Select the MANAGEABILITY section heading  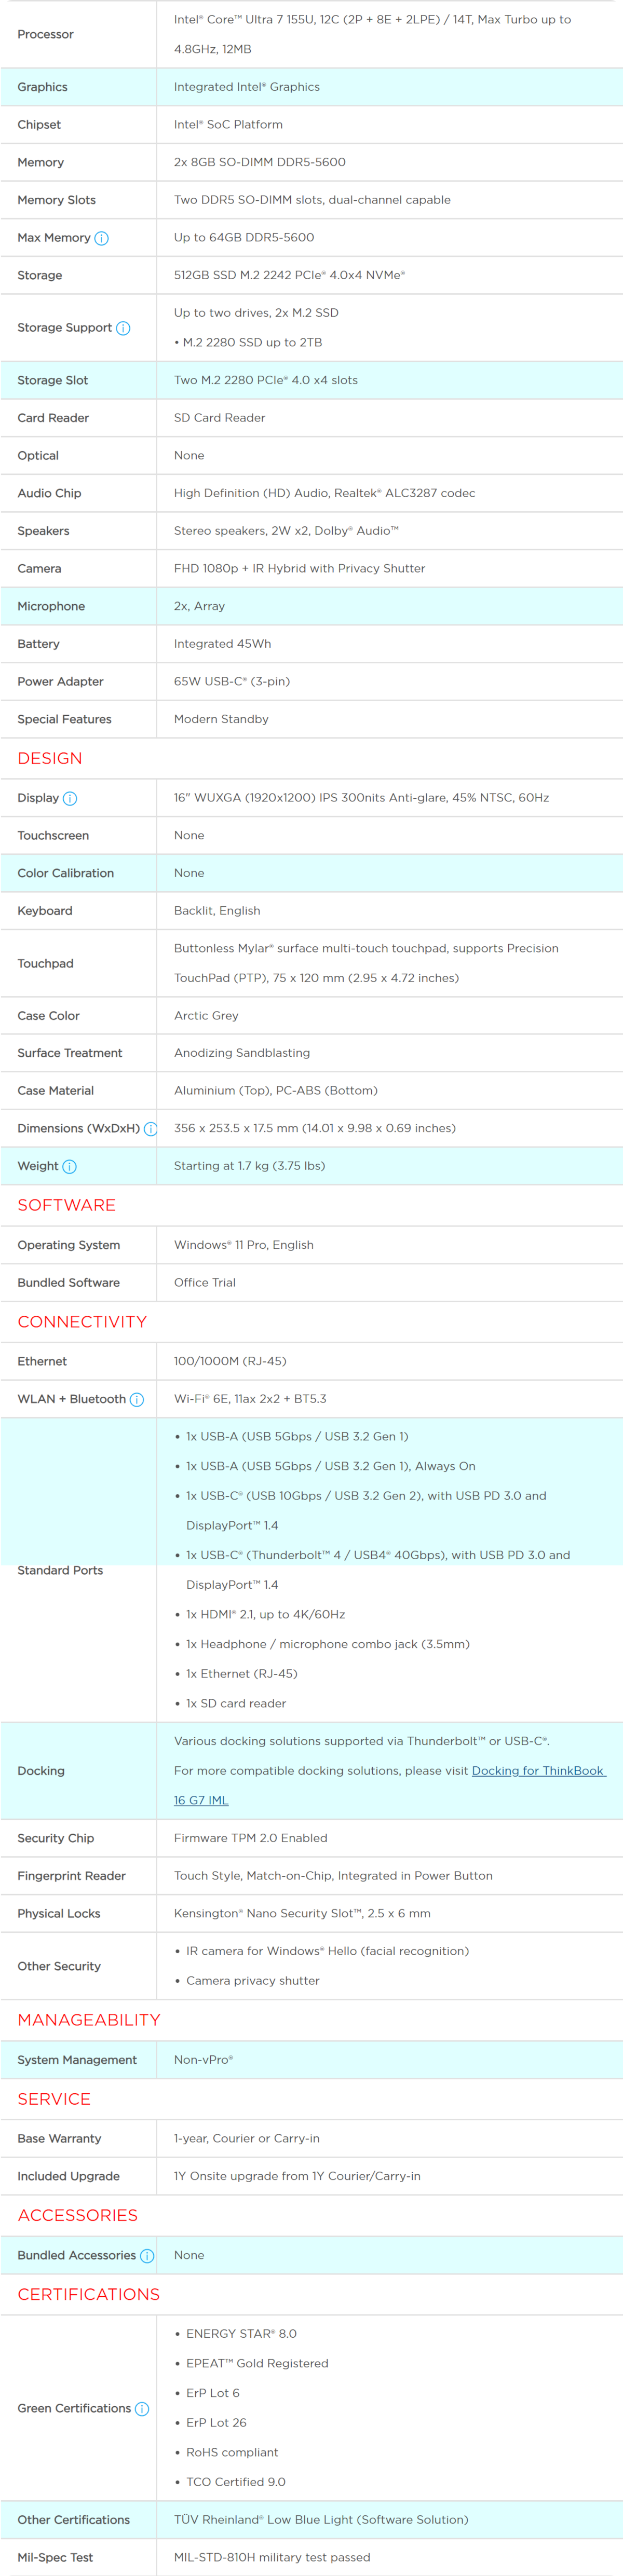click(88, 2019)
